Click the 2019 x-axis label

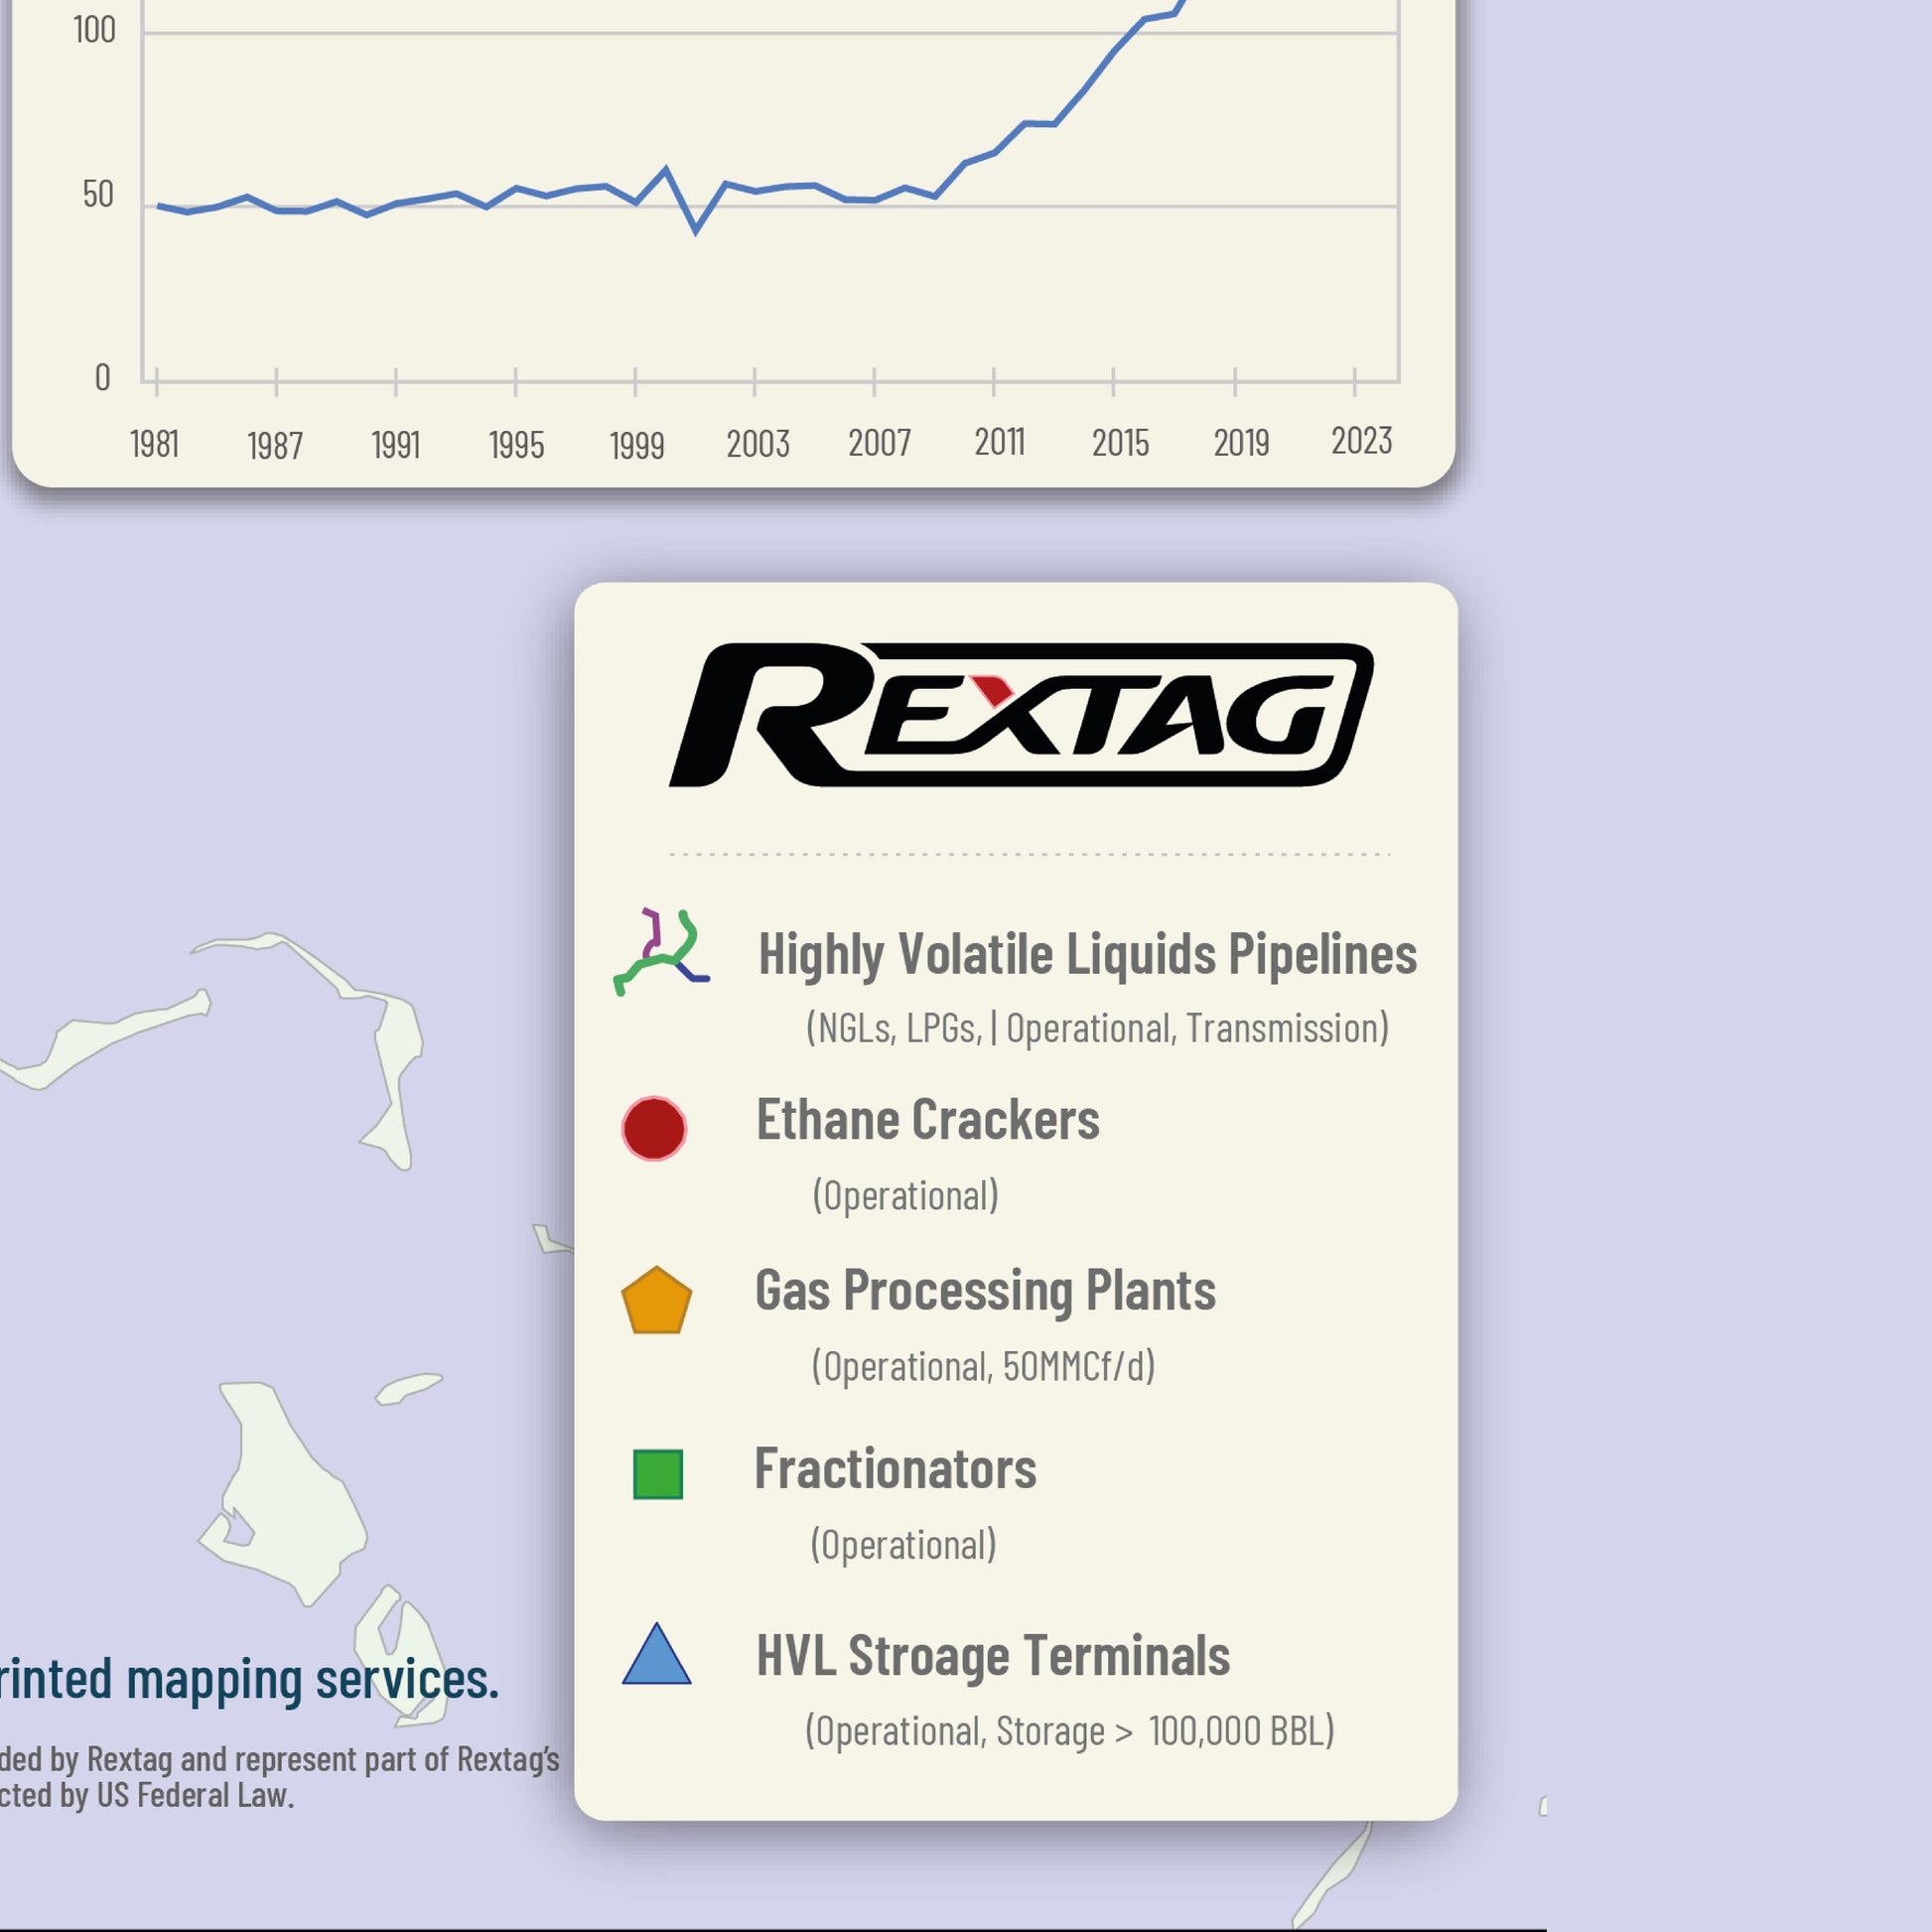1241,443
